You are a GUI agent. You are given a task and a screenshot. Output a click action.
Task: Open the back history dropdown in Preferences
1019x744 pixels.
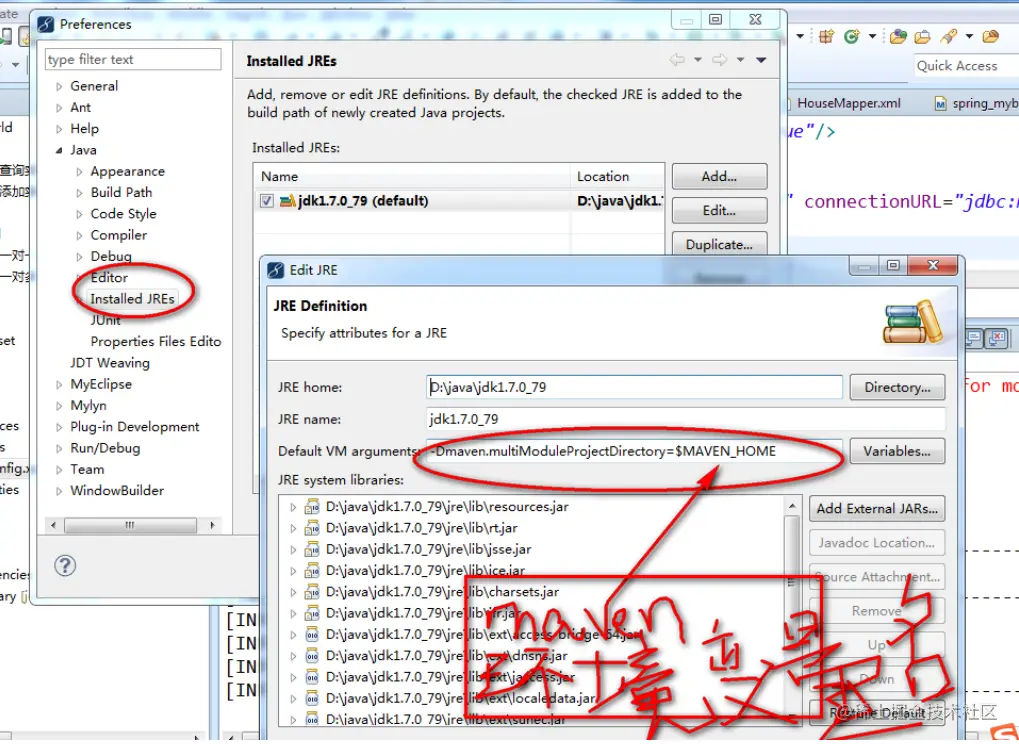(697, 60)
